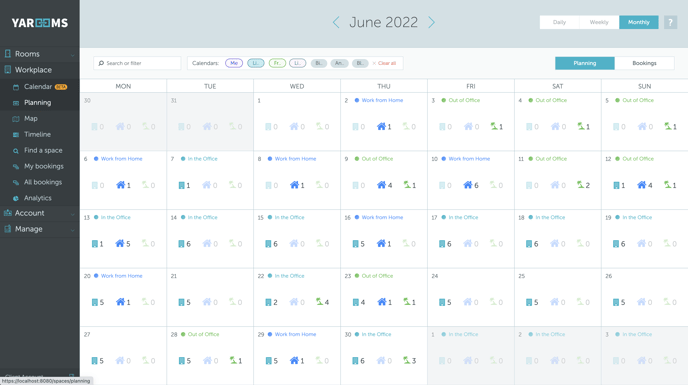Switch to Bookings view toggle
This screenshot has width=688, height=385.
(x=644, y=63)
